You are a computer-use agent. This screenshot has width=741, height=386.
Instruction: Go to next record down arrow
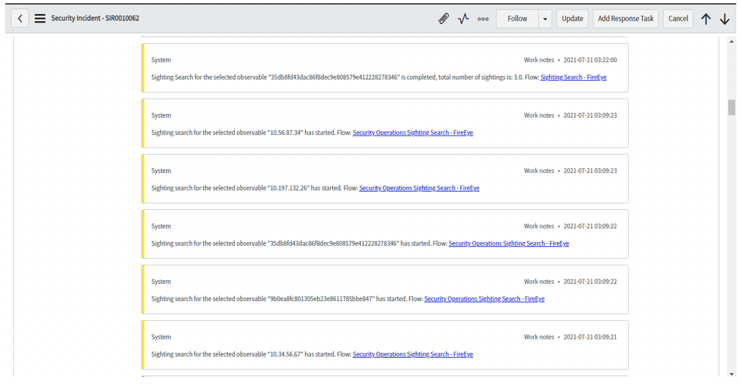coord(724,19)
